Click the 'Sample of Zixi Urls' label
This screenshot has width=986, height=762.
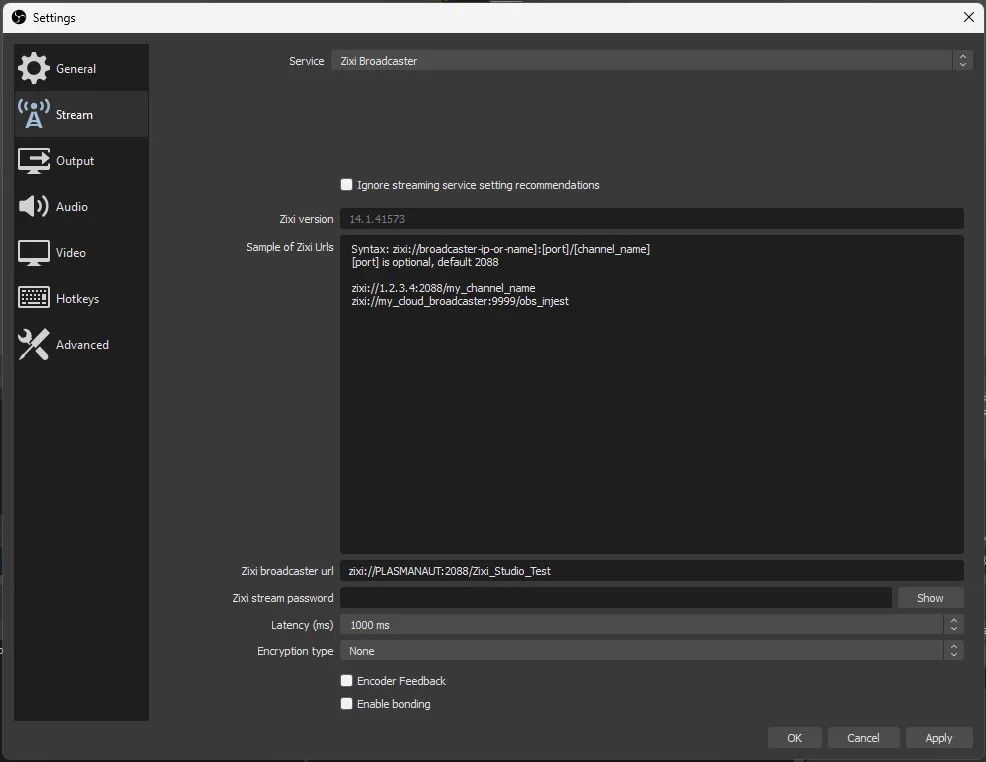click(x=290, y=247)
